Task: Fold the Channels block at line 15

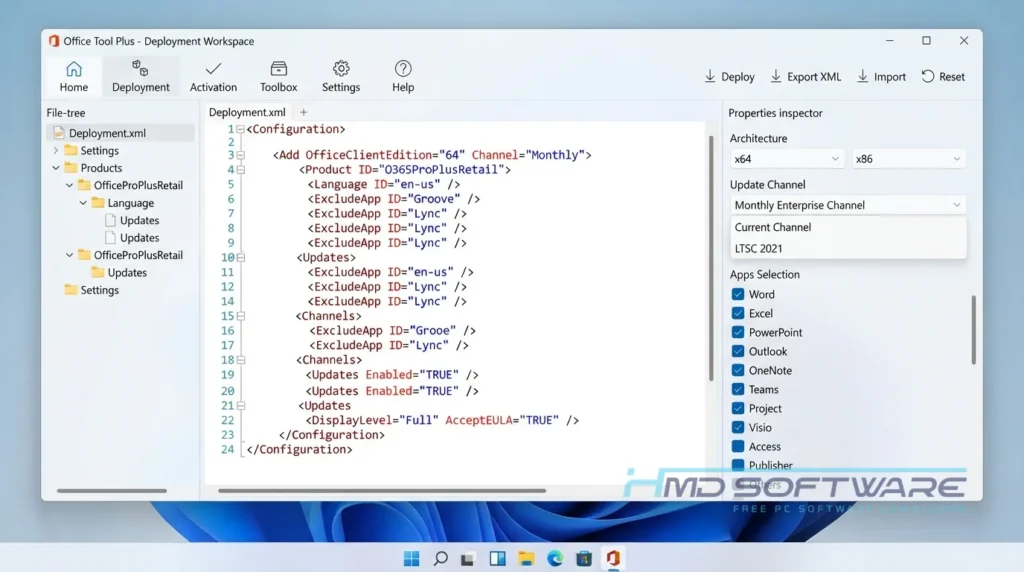Action: (240, 316)
